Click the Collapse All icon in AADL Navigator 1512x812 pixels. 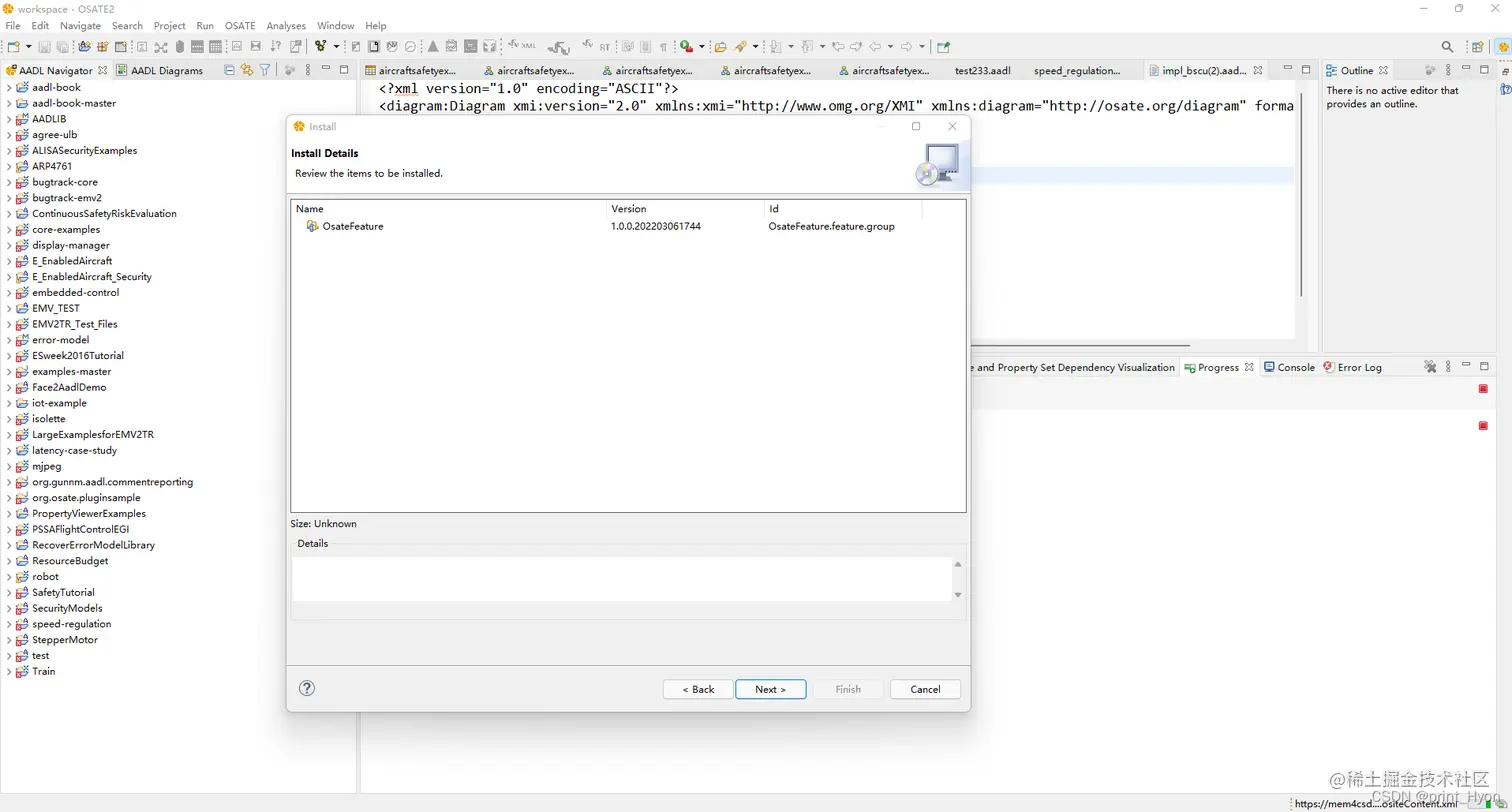click(230, 70)
